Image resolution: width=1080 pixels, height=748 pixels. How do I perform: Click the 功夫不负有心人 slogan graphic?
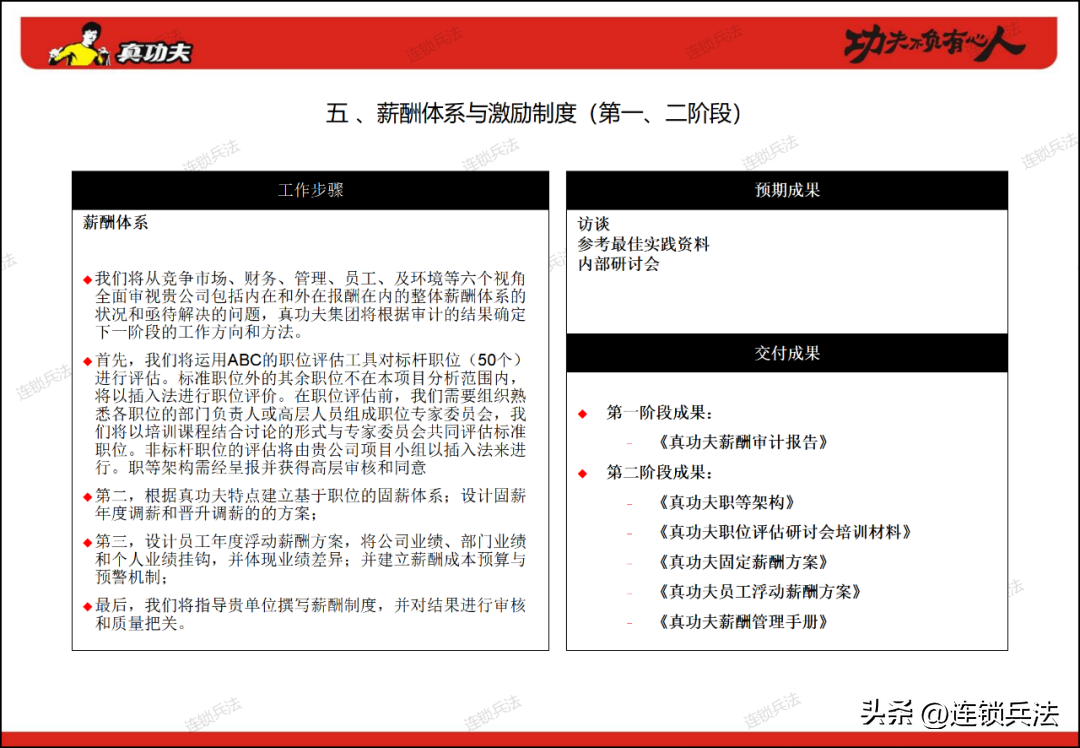click(935, 45)
